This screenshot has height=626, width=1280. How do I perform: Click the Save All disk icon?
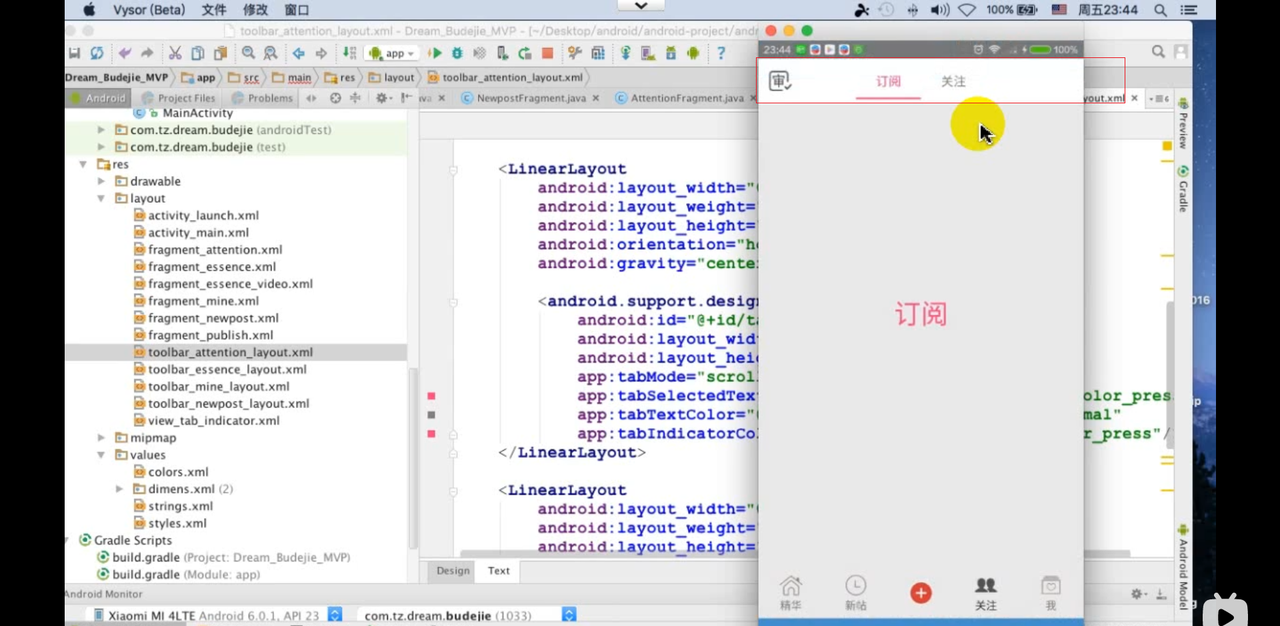(74, 53)
